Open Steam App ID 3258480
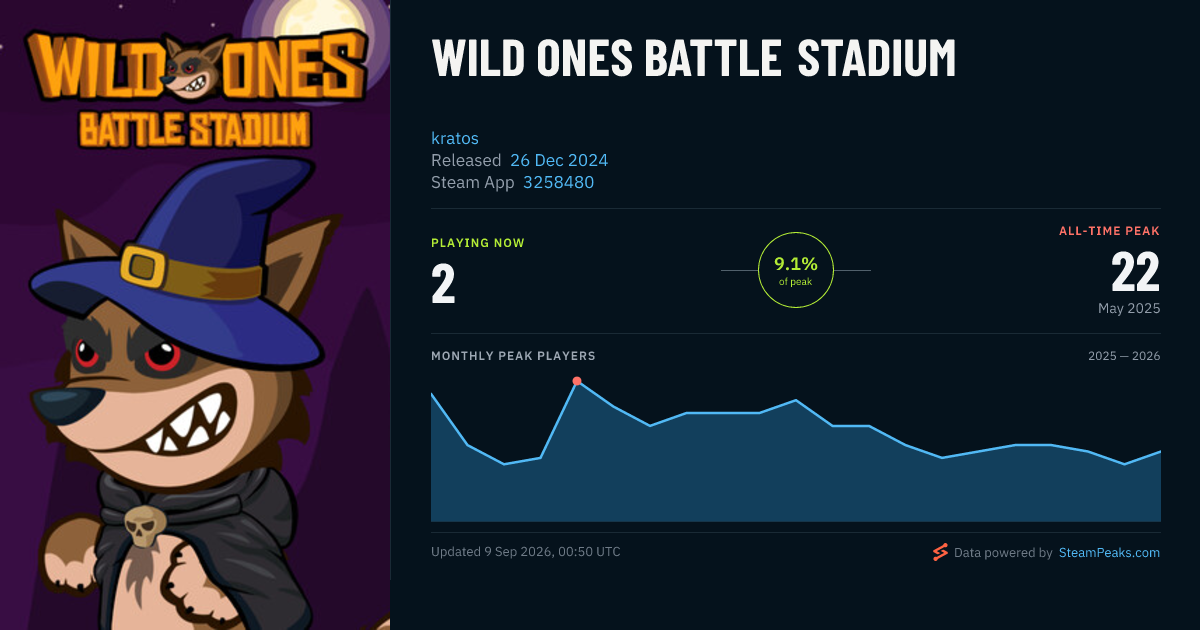1200x630 pixels. [x=559, y=182]
